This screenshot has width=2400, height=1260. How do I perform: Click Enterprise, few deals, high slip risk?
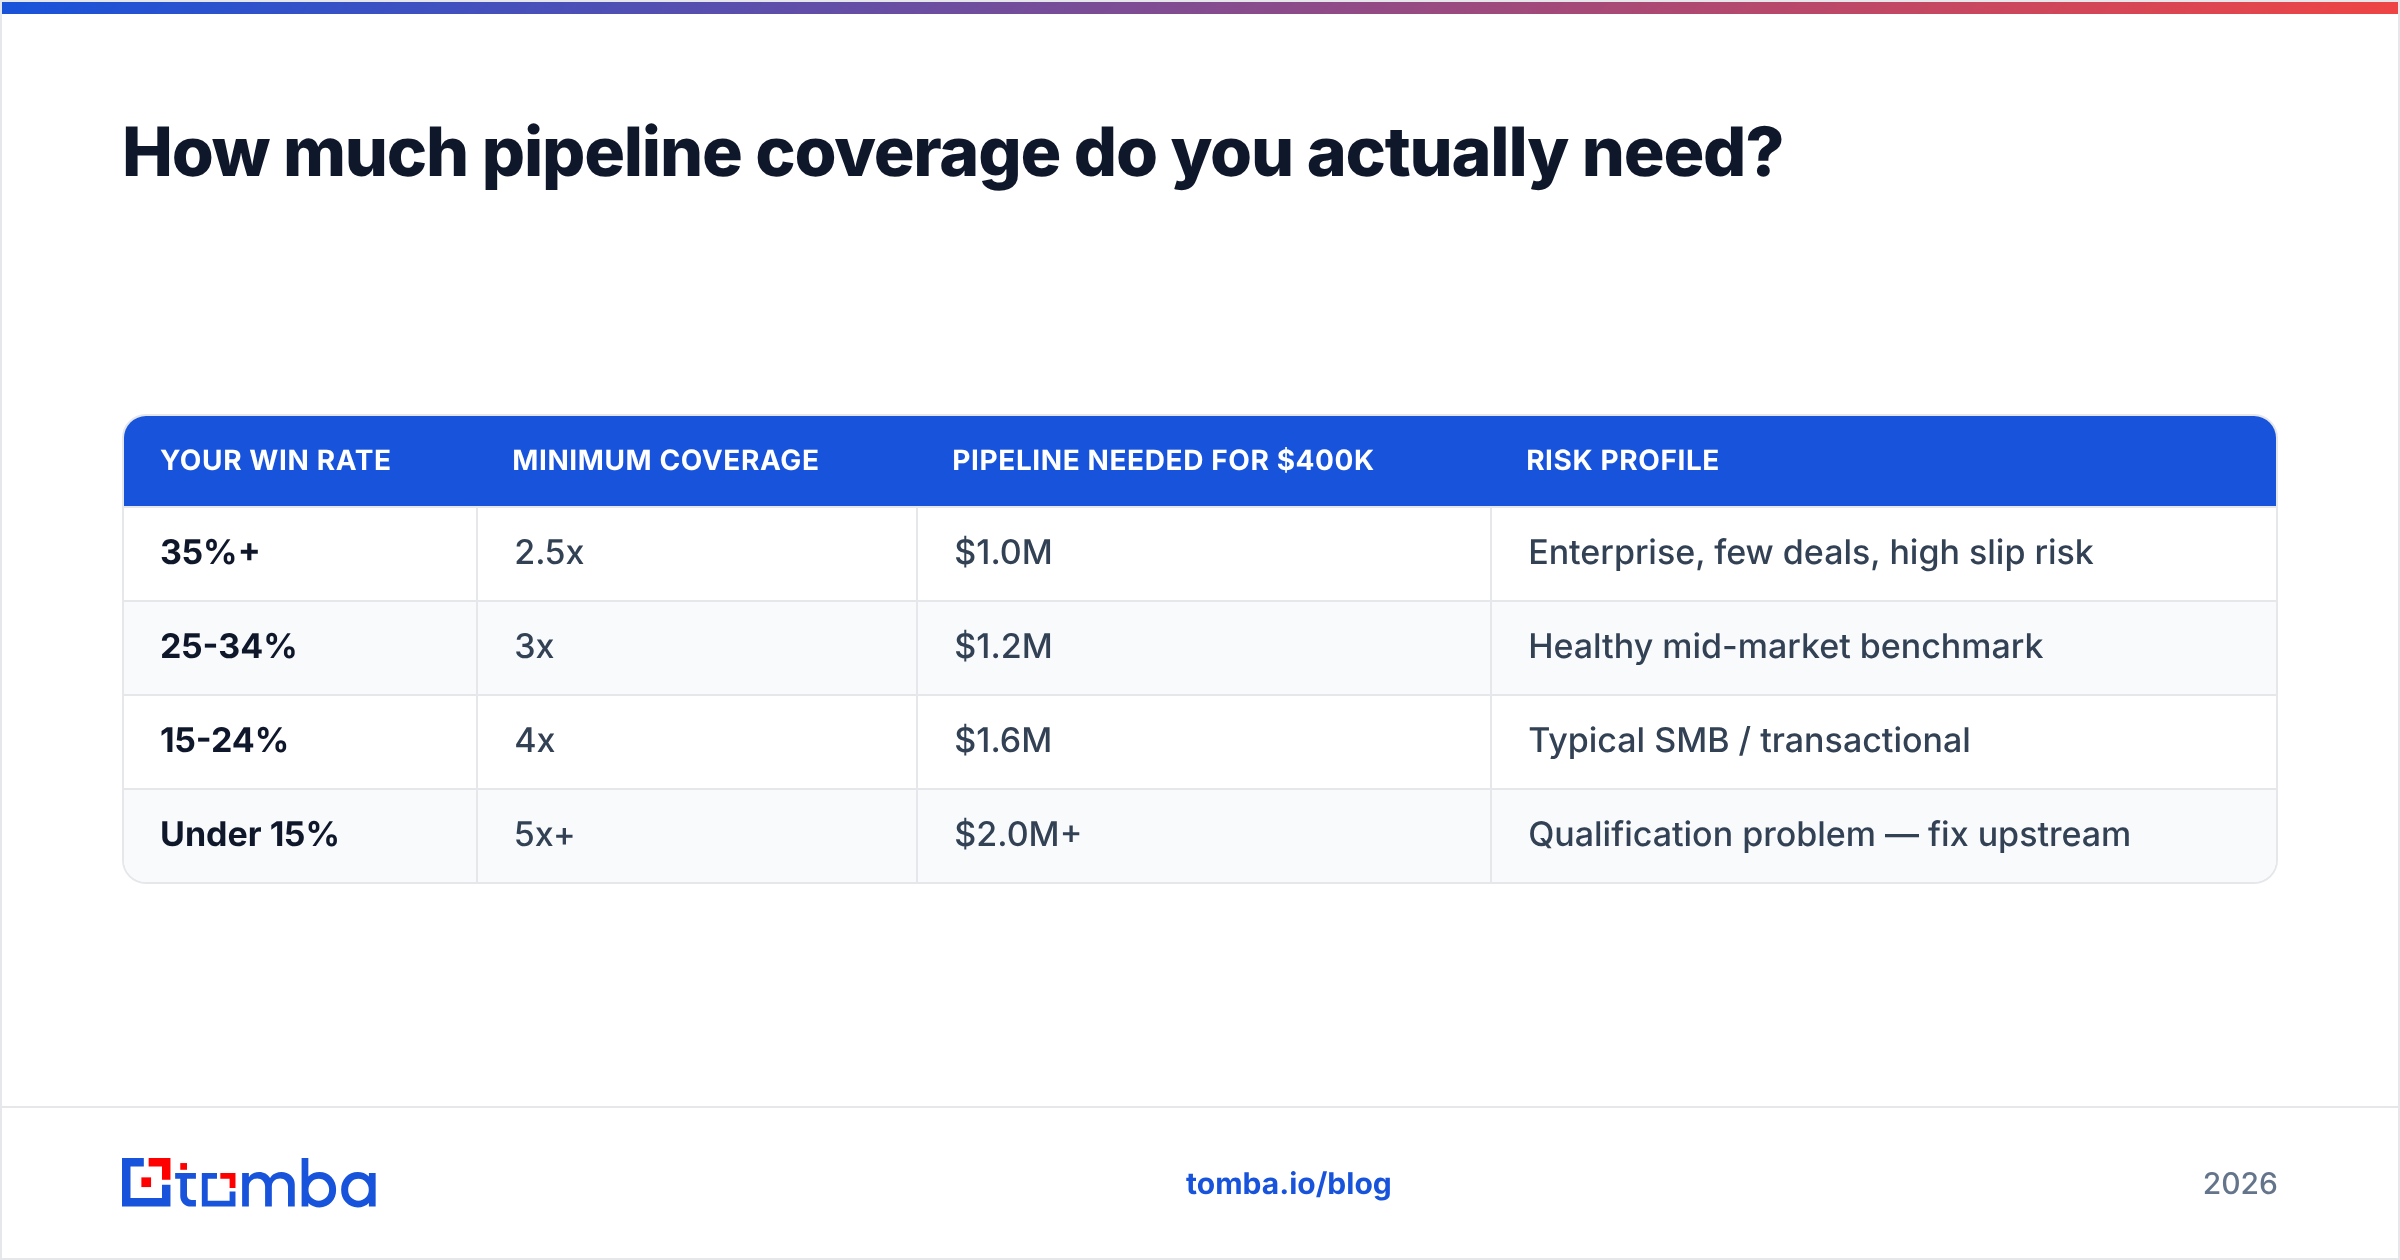click(1810, 552)
